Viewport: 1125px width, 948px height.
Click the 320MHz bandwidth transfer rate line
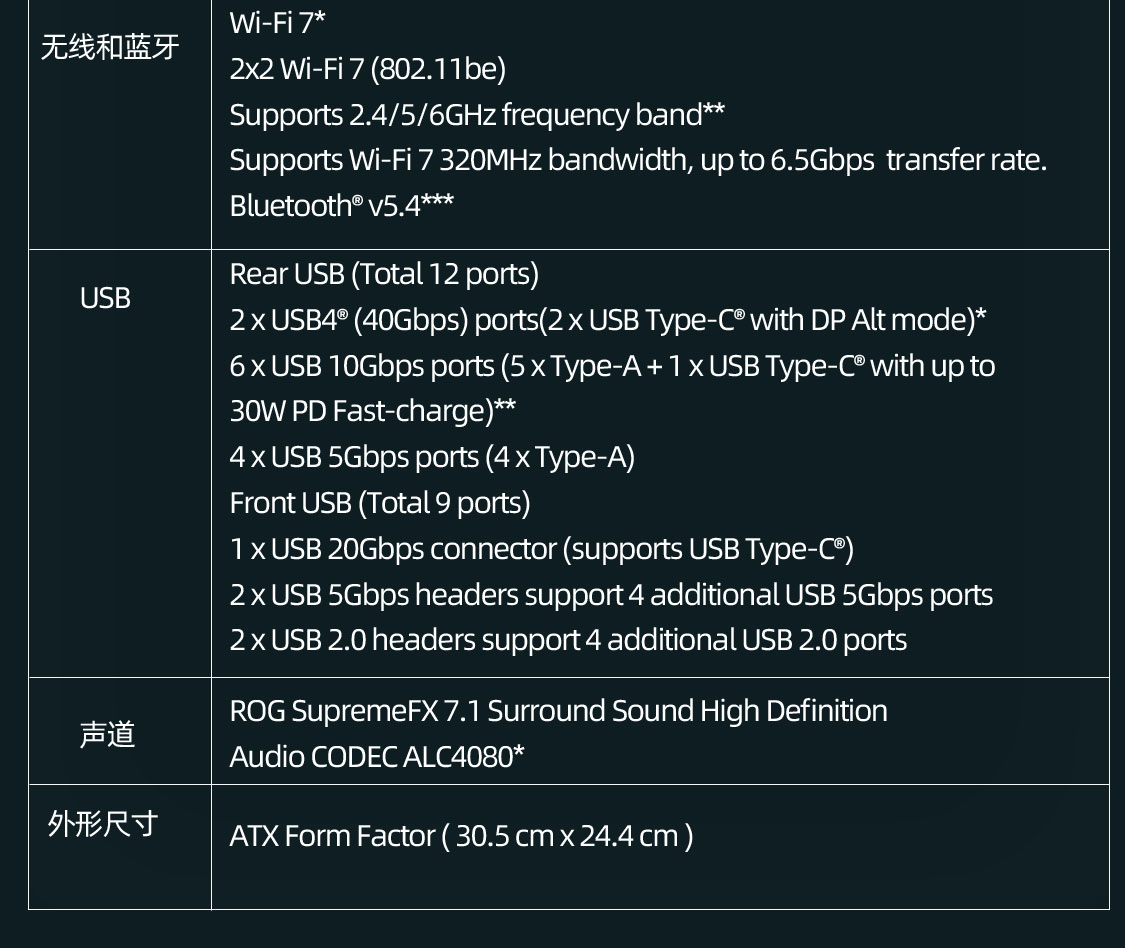click(638, 160)
